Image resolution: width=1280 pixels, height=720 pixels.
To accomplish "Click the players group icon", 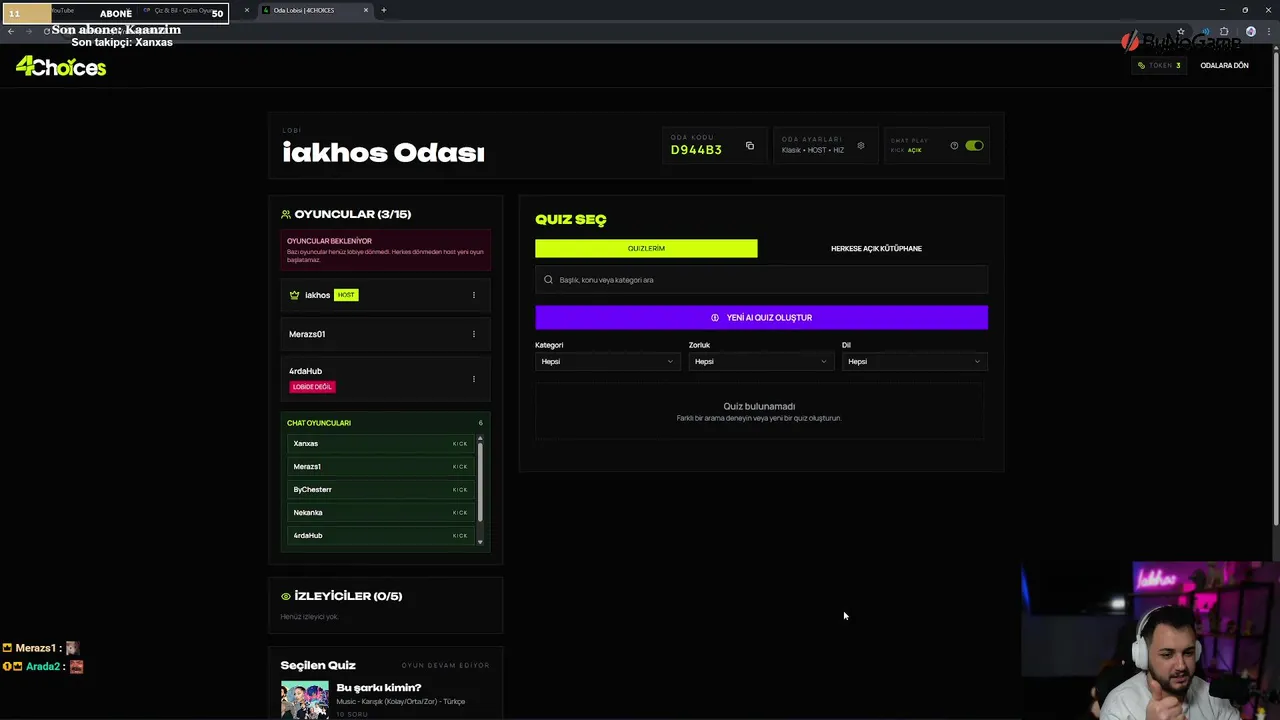I will click(286, 214).
